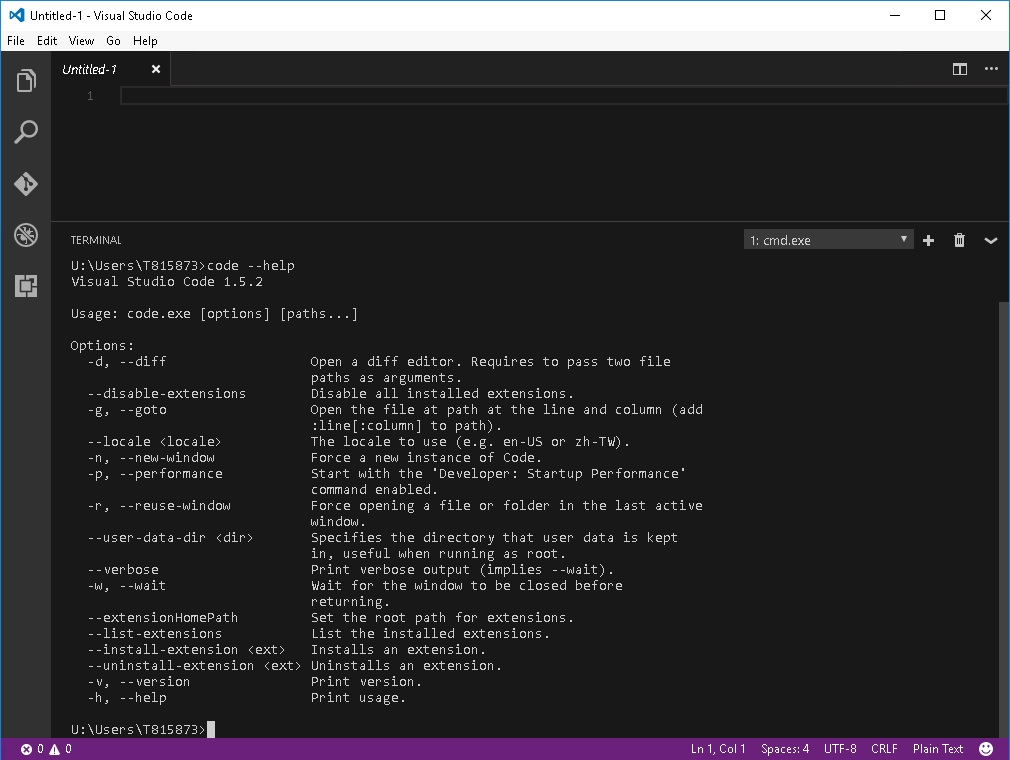Change language mode via Plain Text

coord(937,748)
